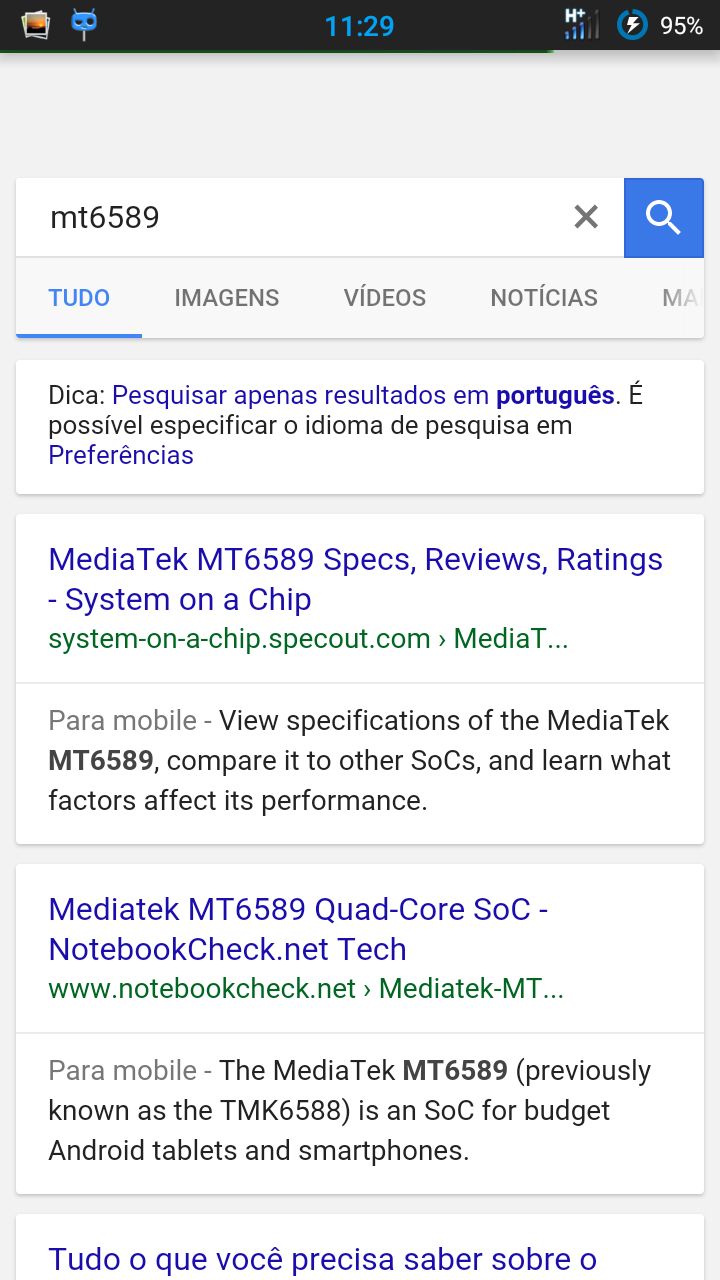Tap the gallery icon in the status bar
Screen dimensions: 720x1280
click(x=36, y=24)
